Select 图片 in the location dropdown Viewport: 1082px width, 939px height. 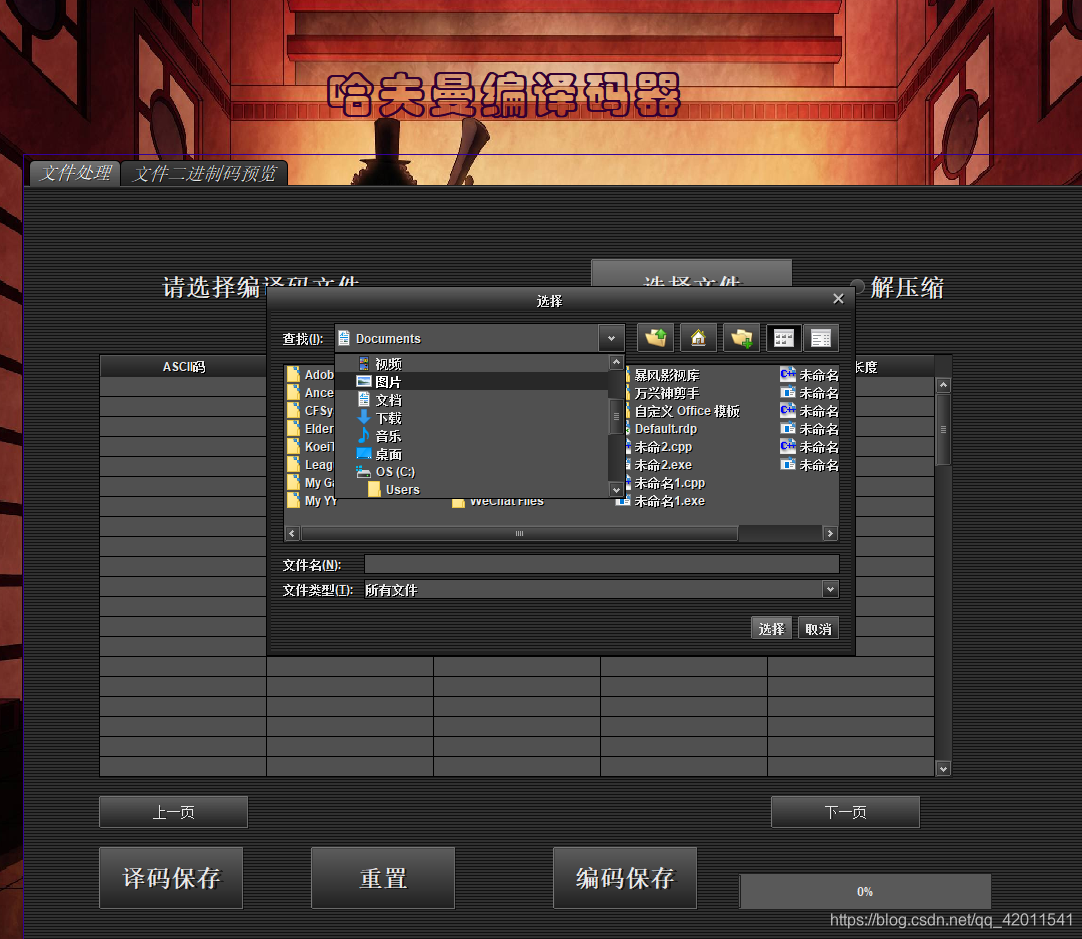[471, 382]
